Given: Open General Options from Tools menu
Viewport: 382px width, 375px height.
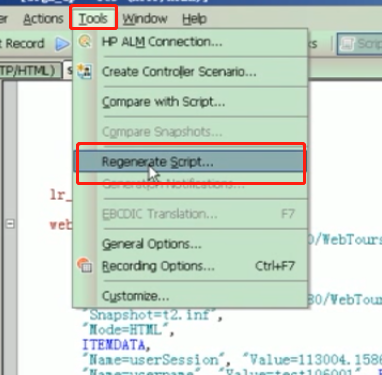Looking at the screenshot, I should click(190, 244).
